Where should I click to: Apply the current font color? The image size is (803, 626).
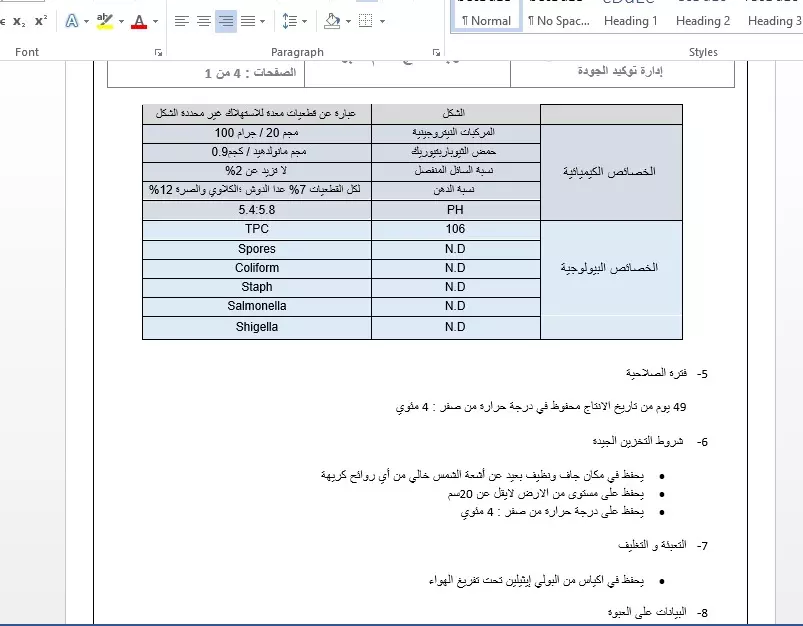pyautogui.click(x=141, y=20)
